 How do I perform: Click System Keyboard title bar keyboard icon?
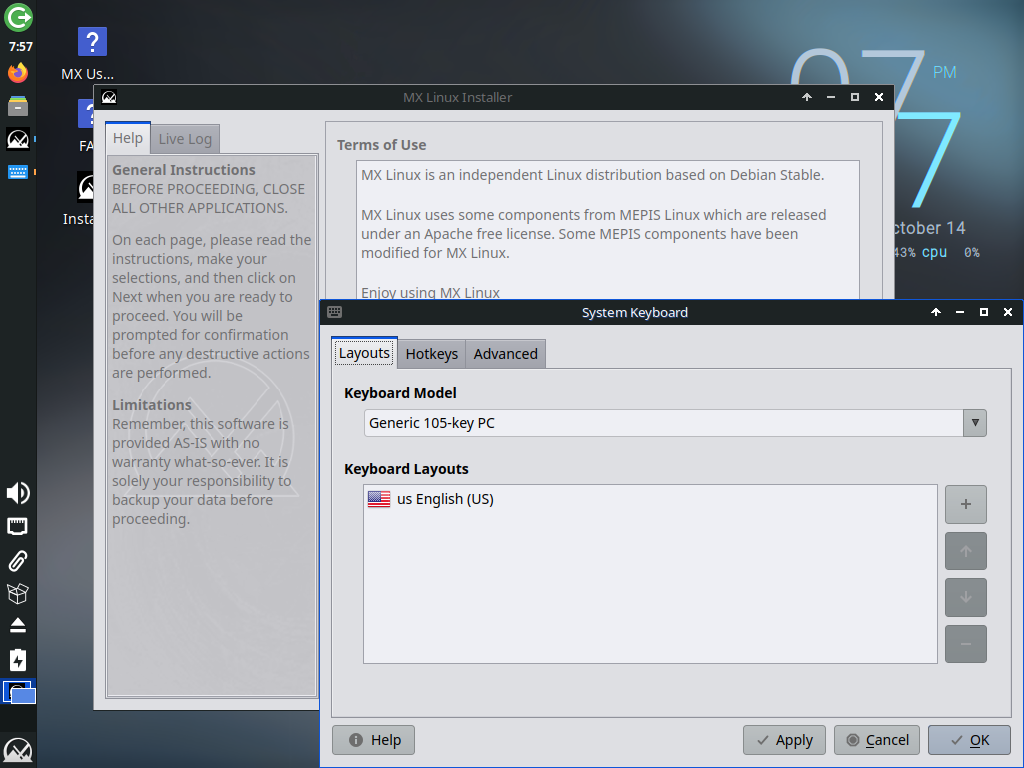(334, 312)
